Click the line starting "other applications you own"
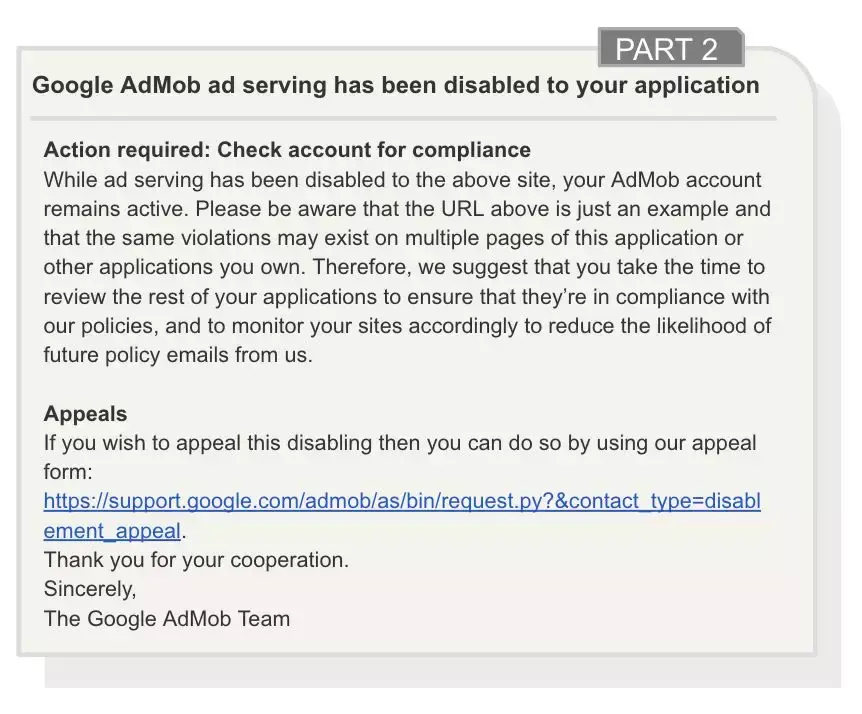Image resolution: width=862 pixels, height=714 pixels. (404, 268)
